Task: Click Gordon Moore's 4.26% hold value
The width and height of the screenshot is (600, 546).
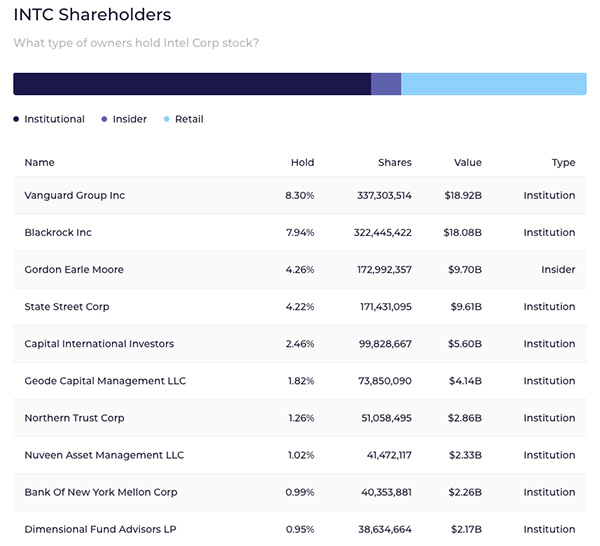Action: [x=300, y=269]
